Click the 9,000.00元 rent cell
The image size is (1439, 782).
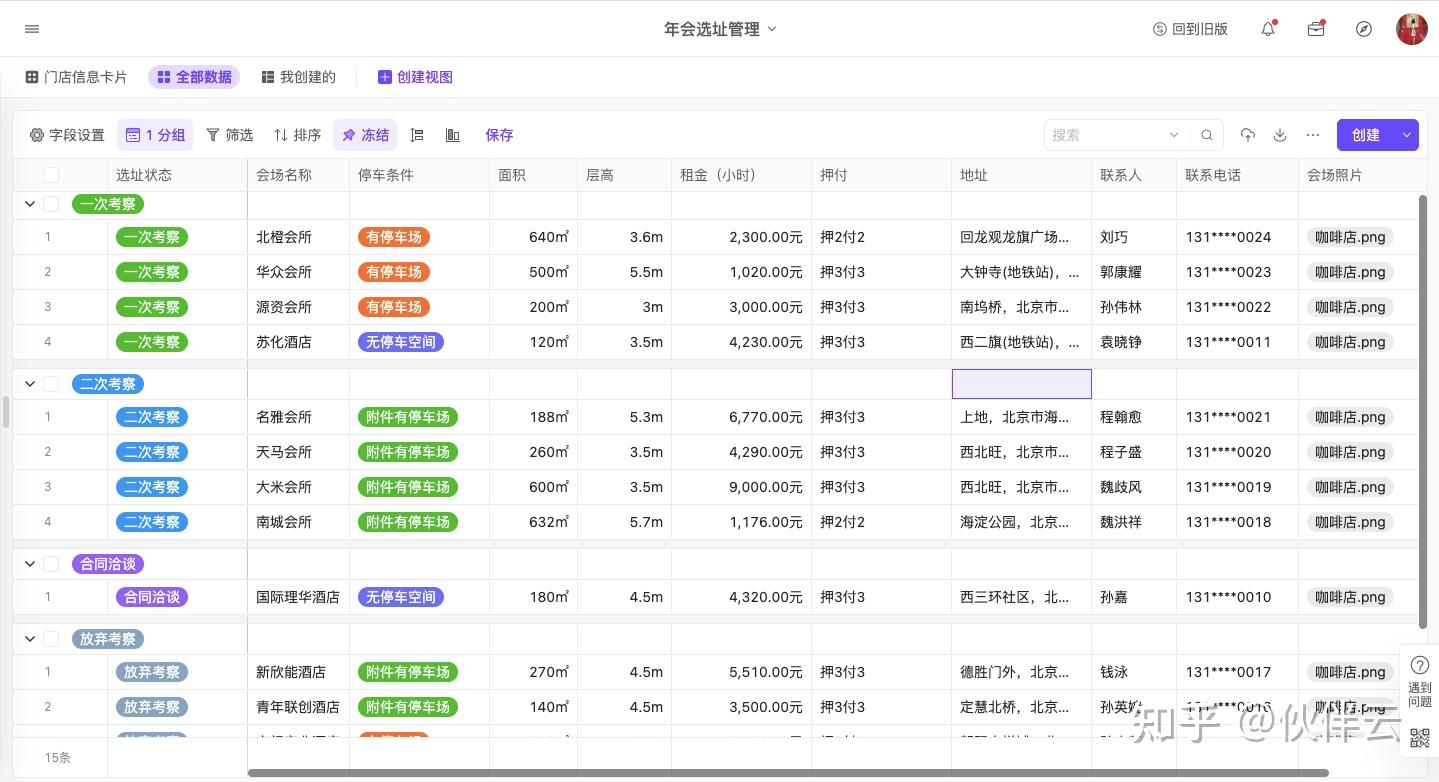(x=742, y=487)
